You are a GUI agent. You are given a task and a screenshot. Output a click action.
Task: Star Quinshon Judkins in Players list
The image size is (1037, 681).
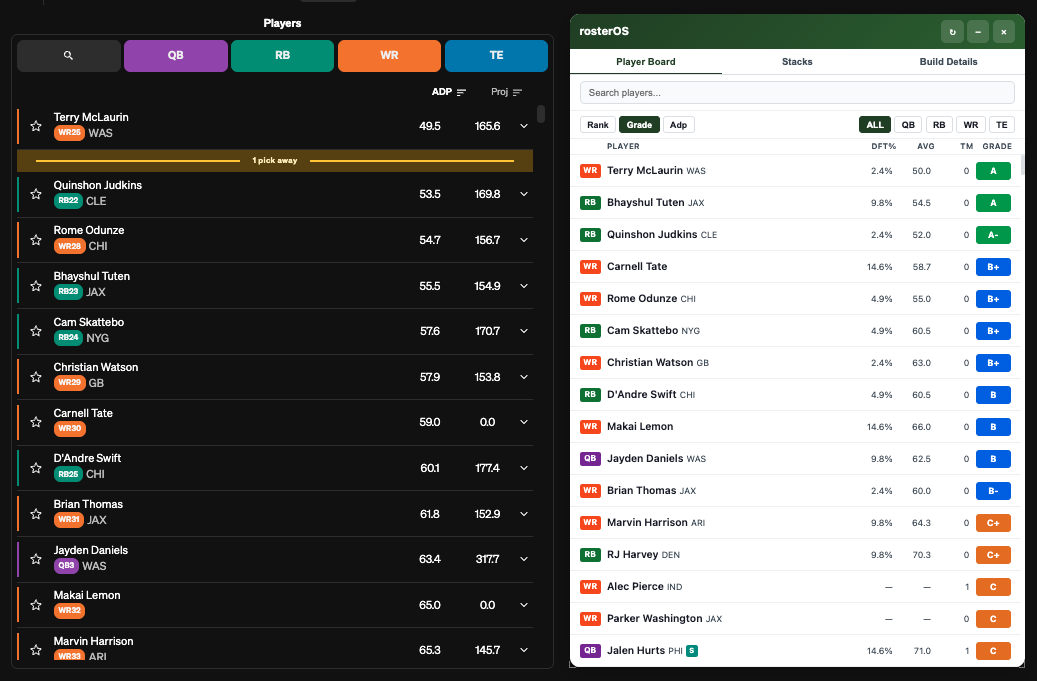coord(36,194)
